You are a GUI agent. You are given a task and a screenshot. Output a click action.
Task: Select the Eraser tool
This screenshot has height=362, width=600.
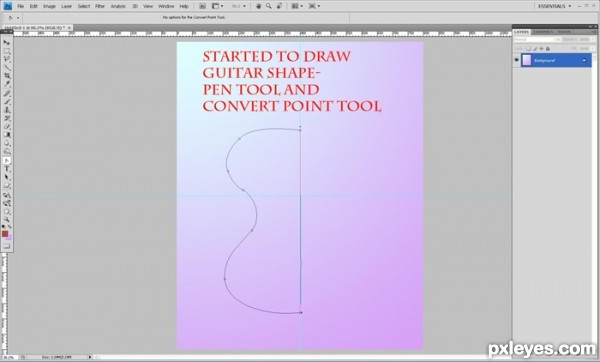(x=7, y=127)
